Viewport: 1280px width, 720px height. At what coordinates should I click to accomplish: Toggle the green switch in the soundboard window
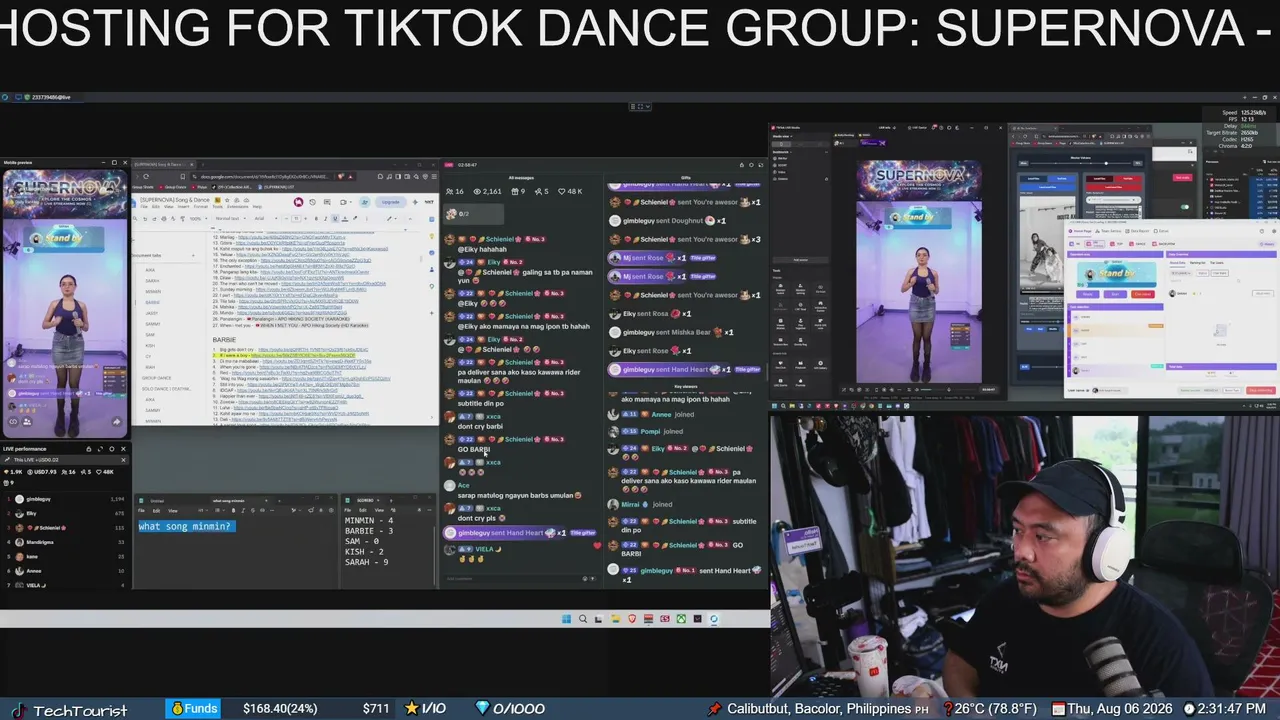tap(1185, 207)
